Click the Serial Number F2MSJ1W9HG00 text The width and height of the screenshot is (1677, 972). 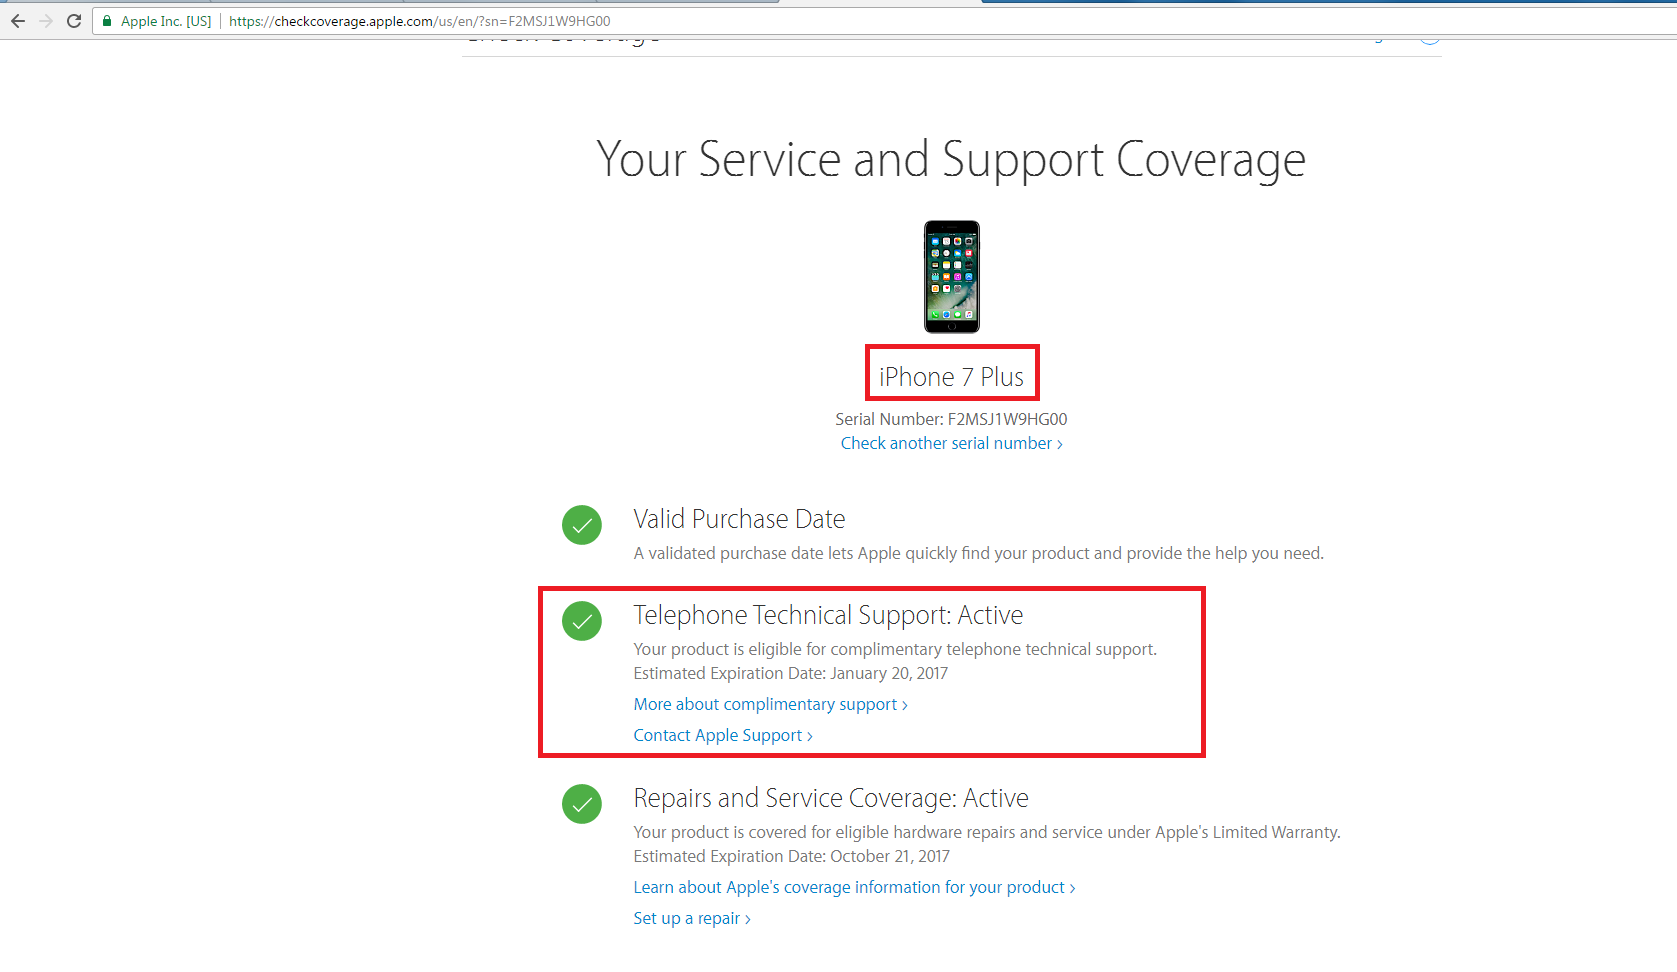point(951,419)
